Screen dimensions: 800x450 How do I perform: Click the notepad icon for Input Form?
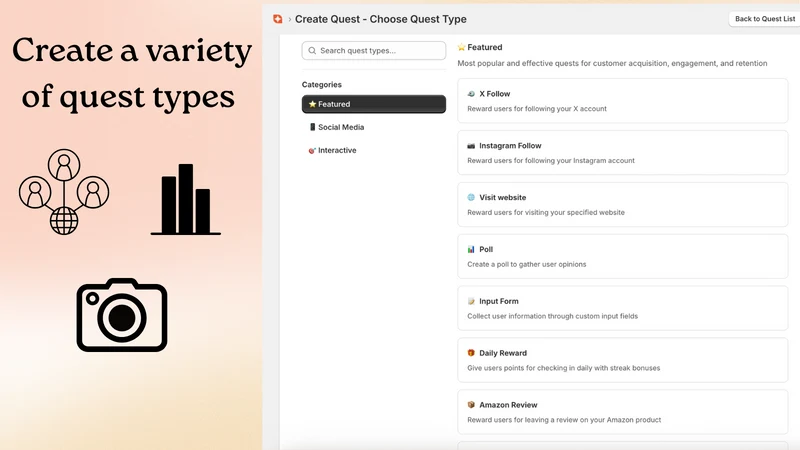coord(471,302)
